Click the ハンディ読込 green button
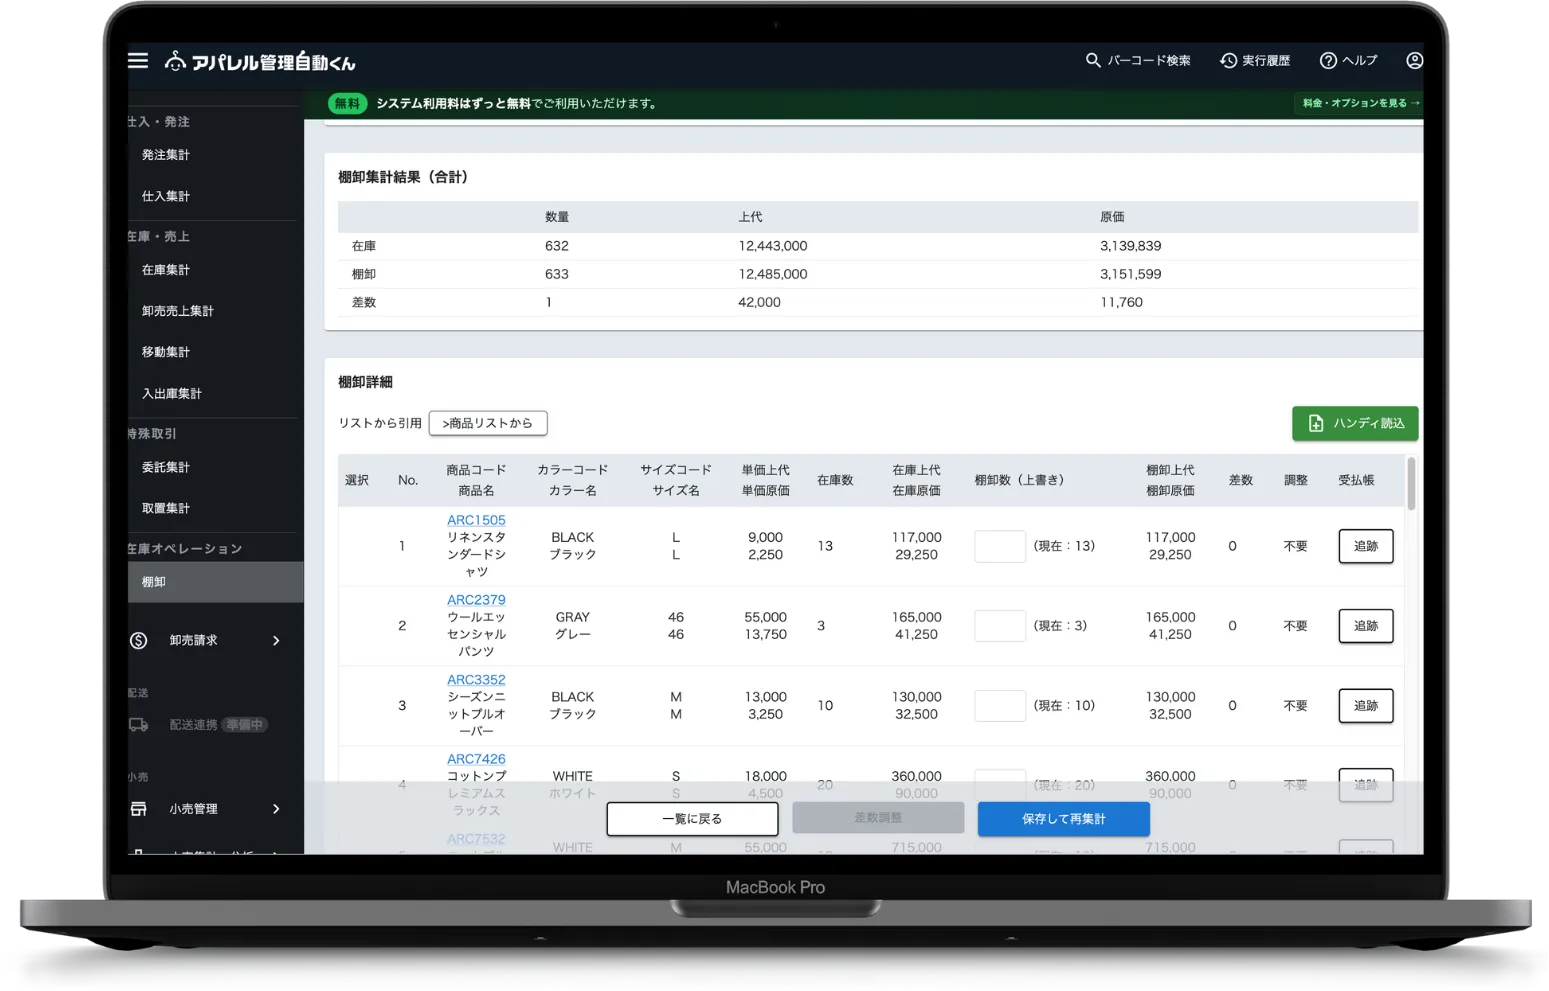Screen dimensions: 1549x991 click(1355, 423)
